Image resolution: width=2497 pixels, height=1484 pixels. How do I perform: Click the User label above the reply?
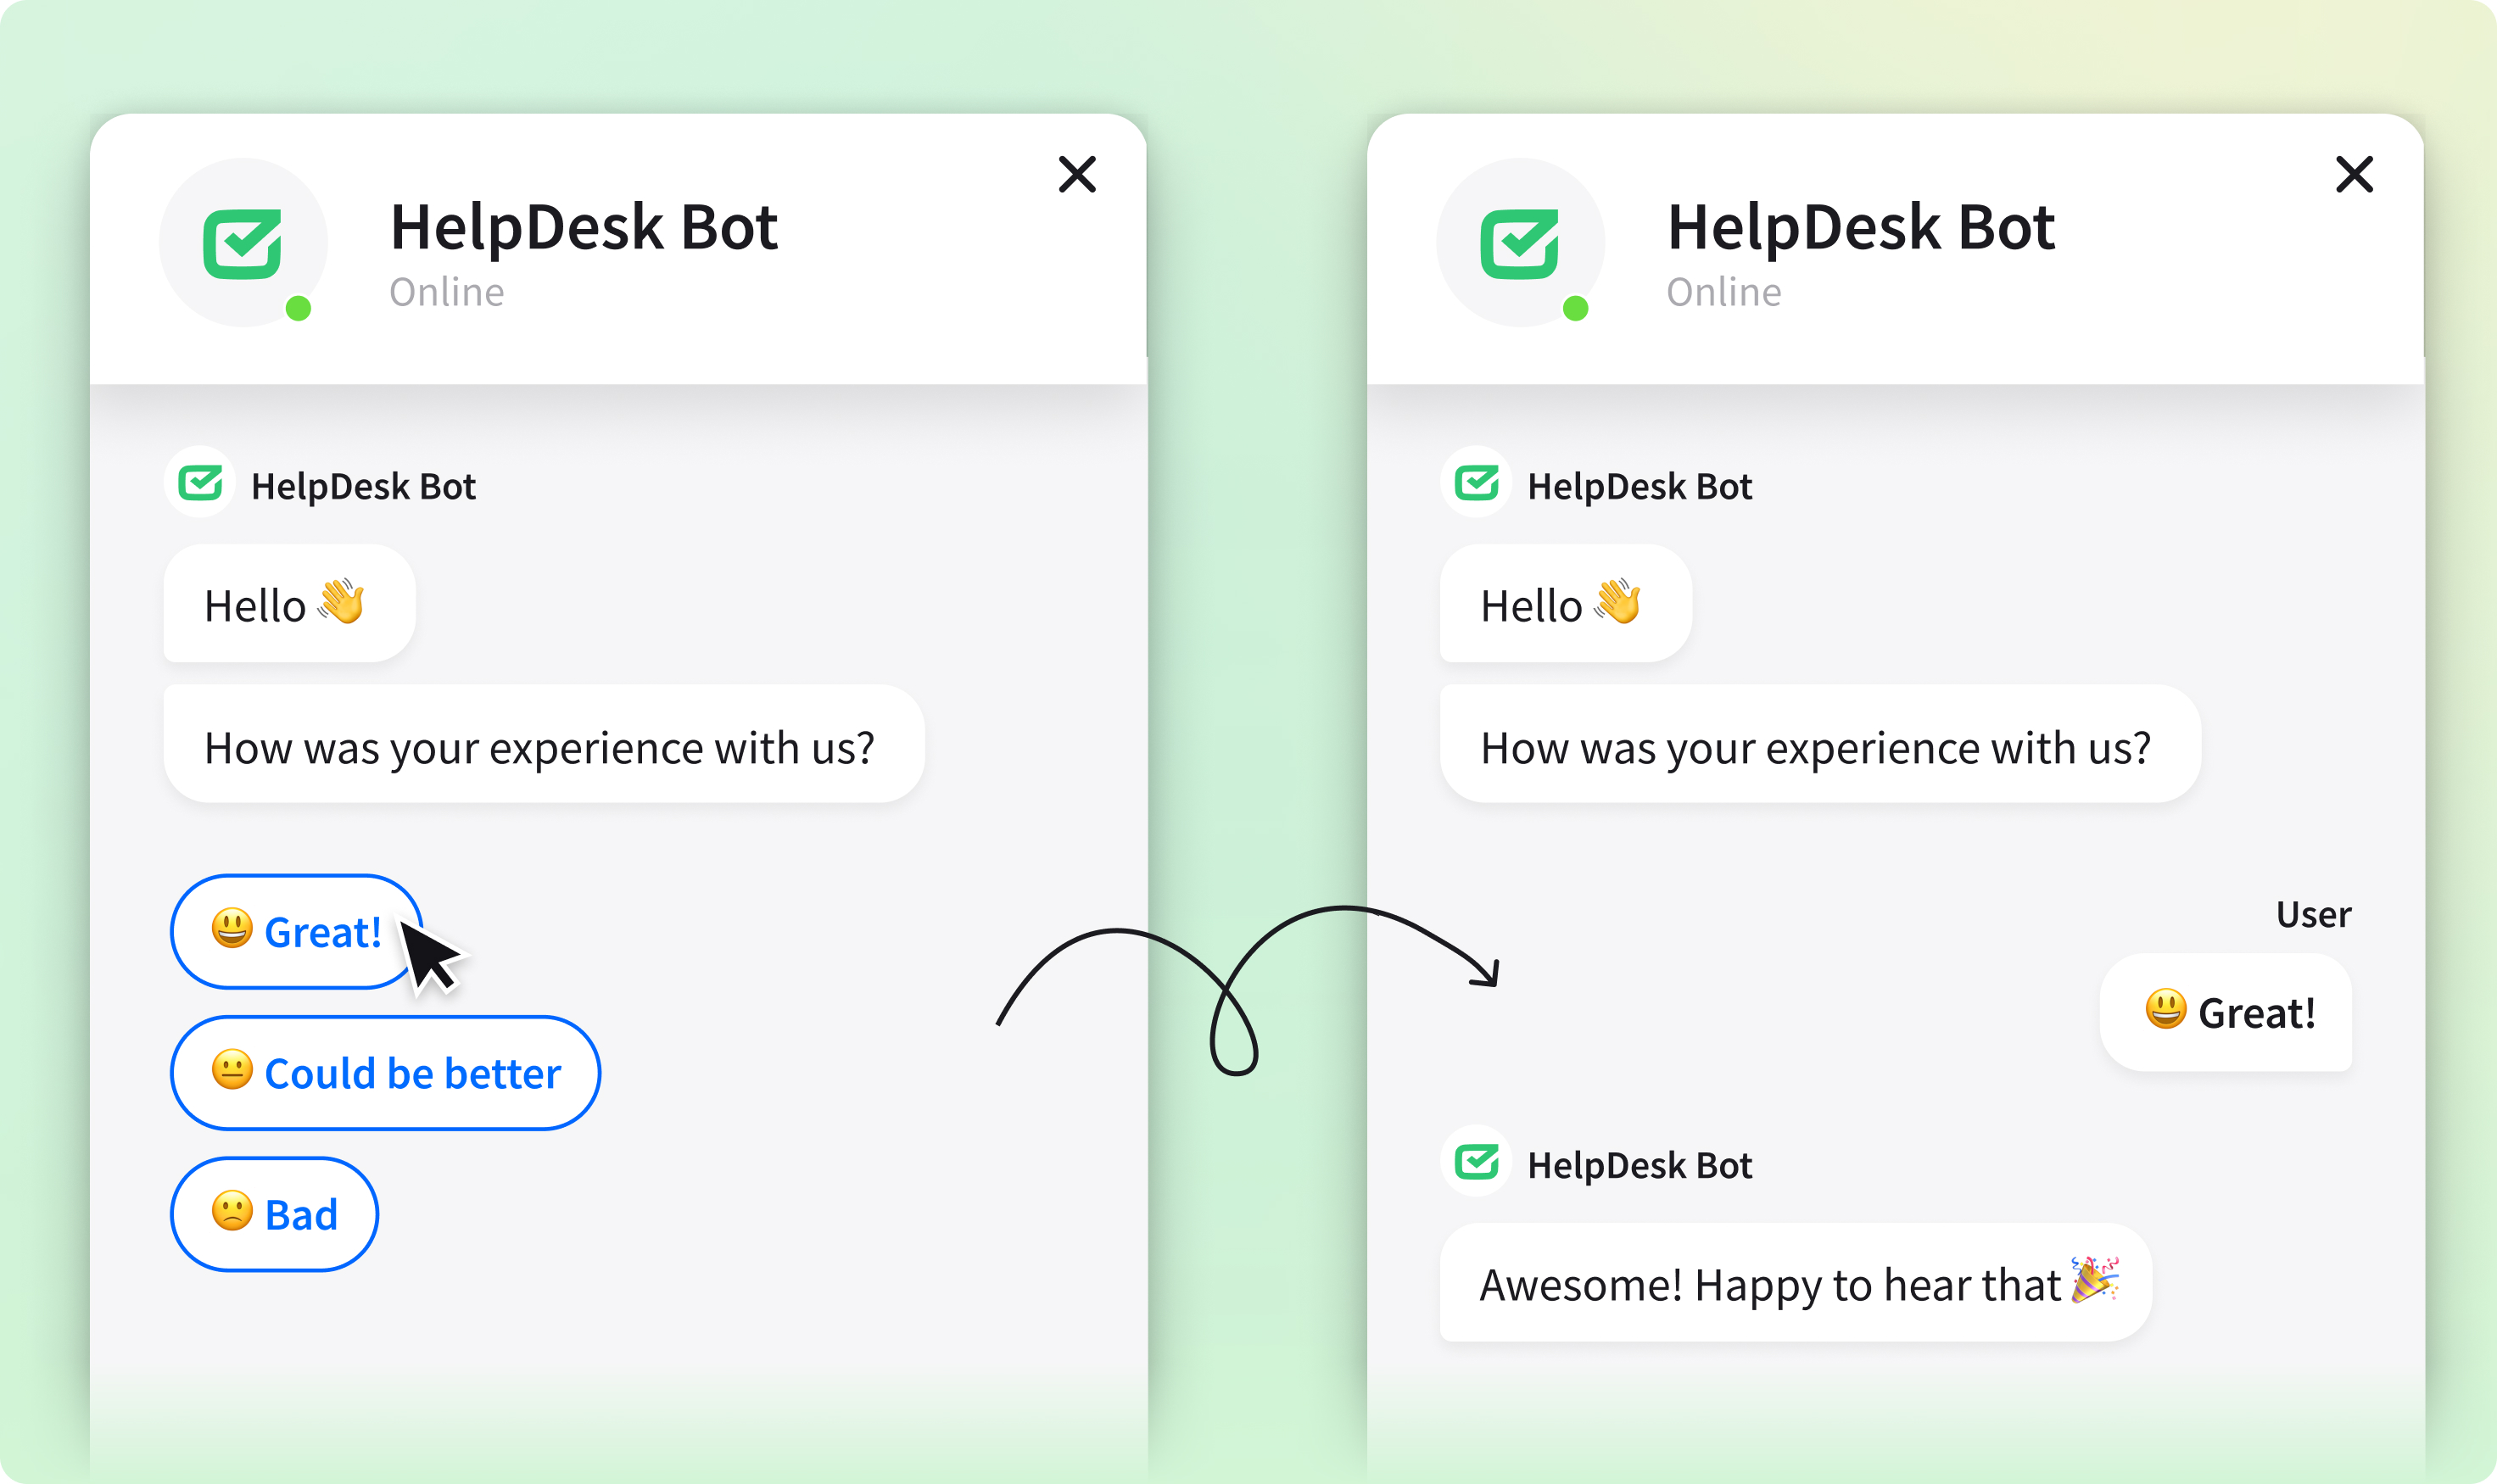2313,914
